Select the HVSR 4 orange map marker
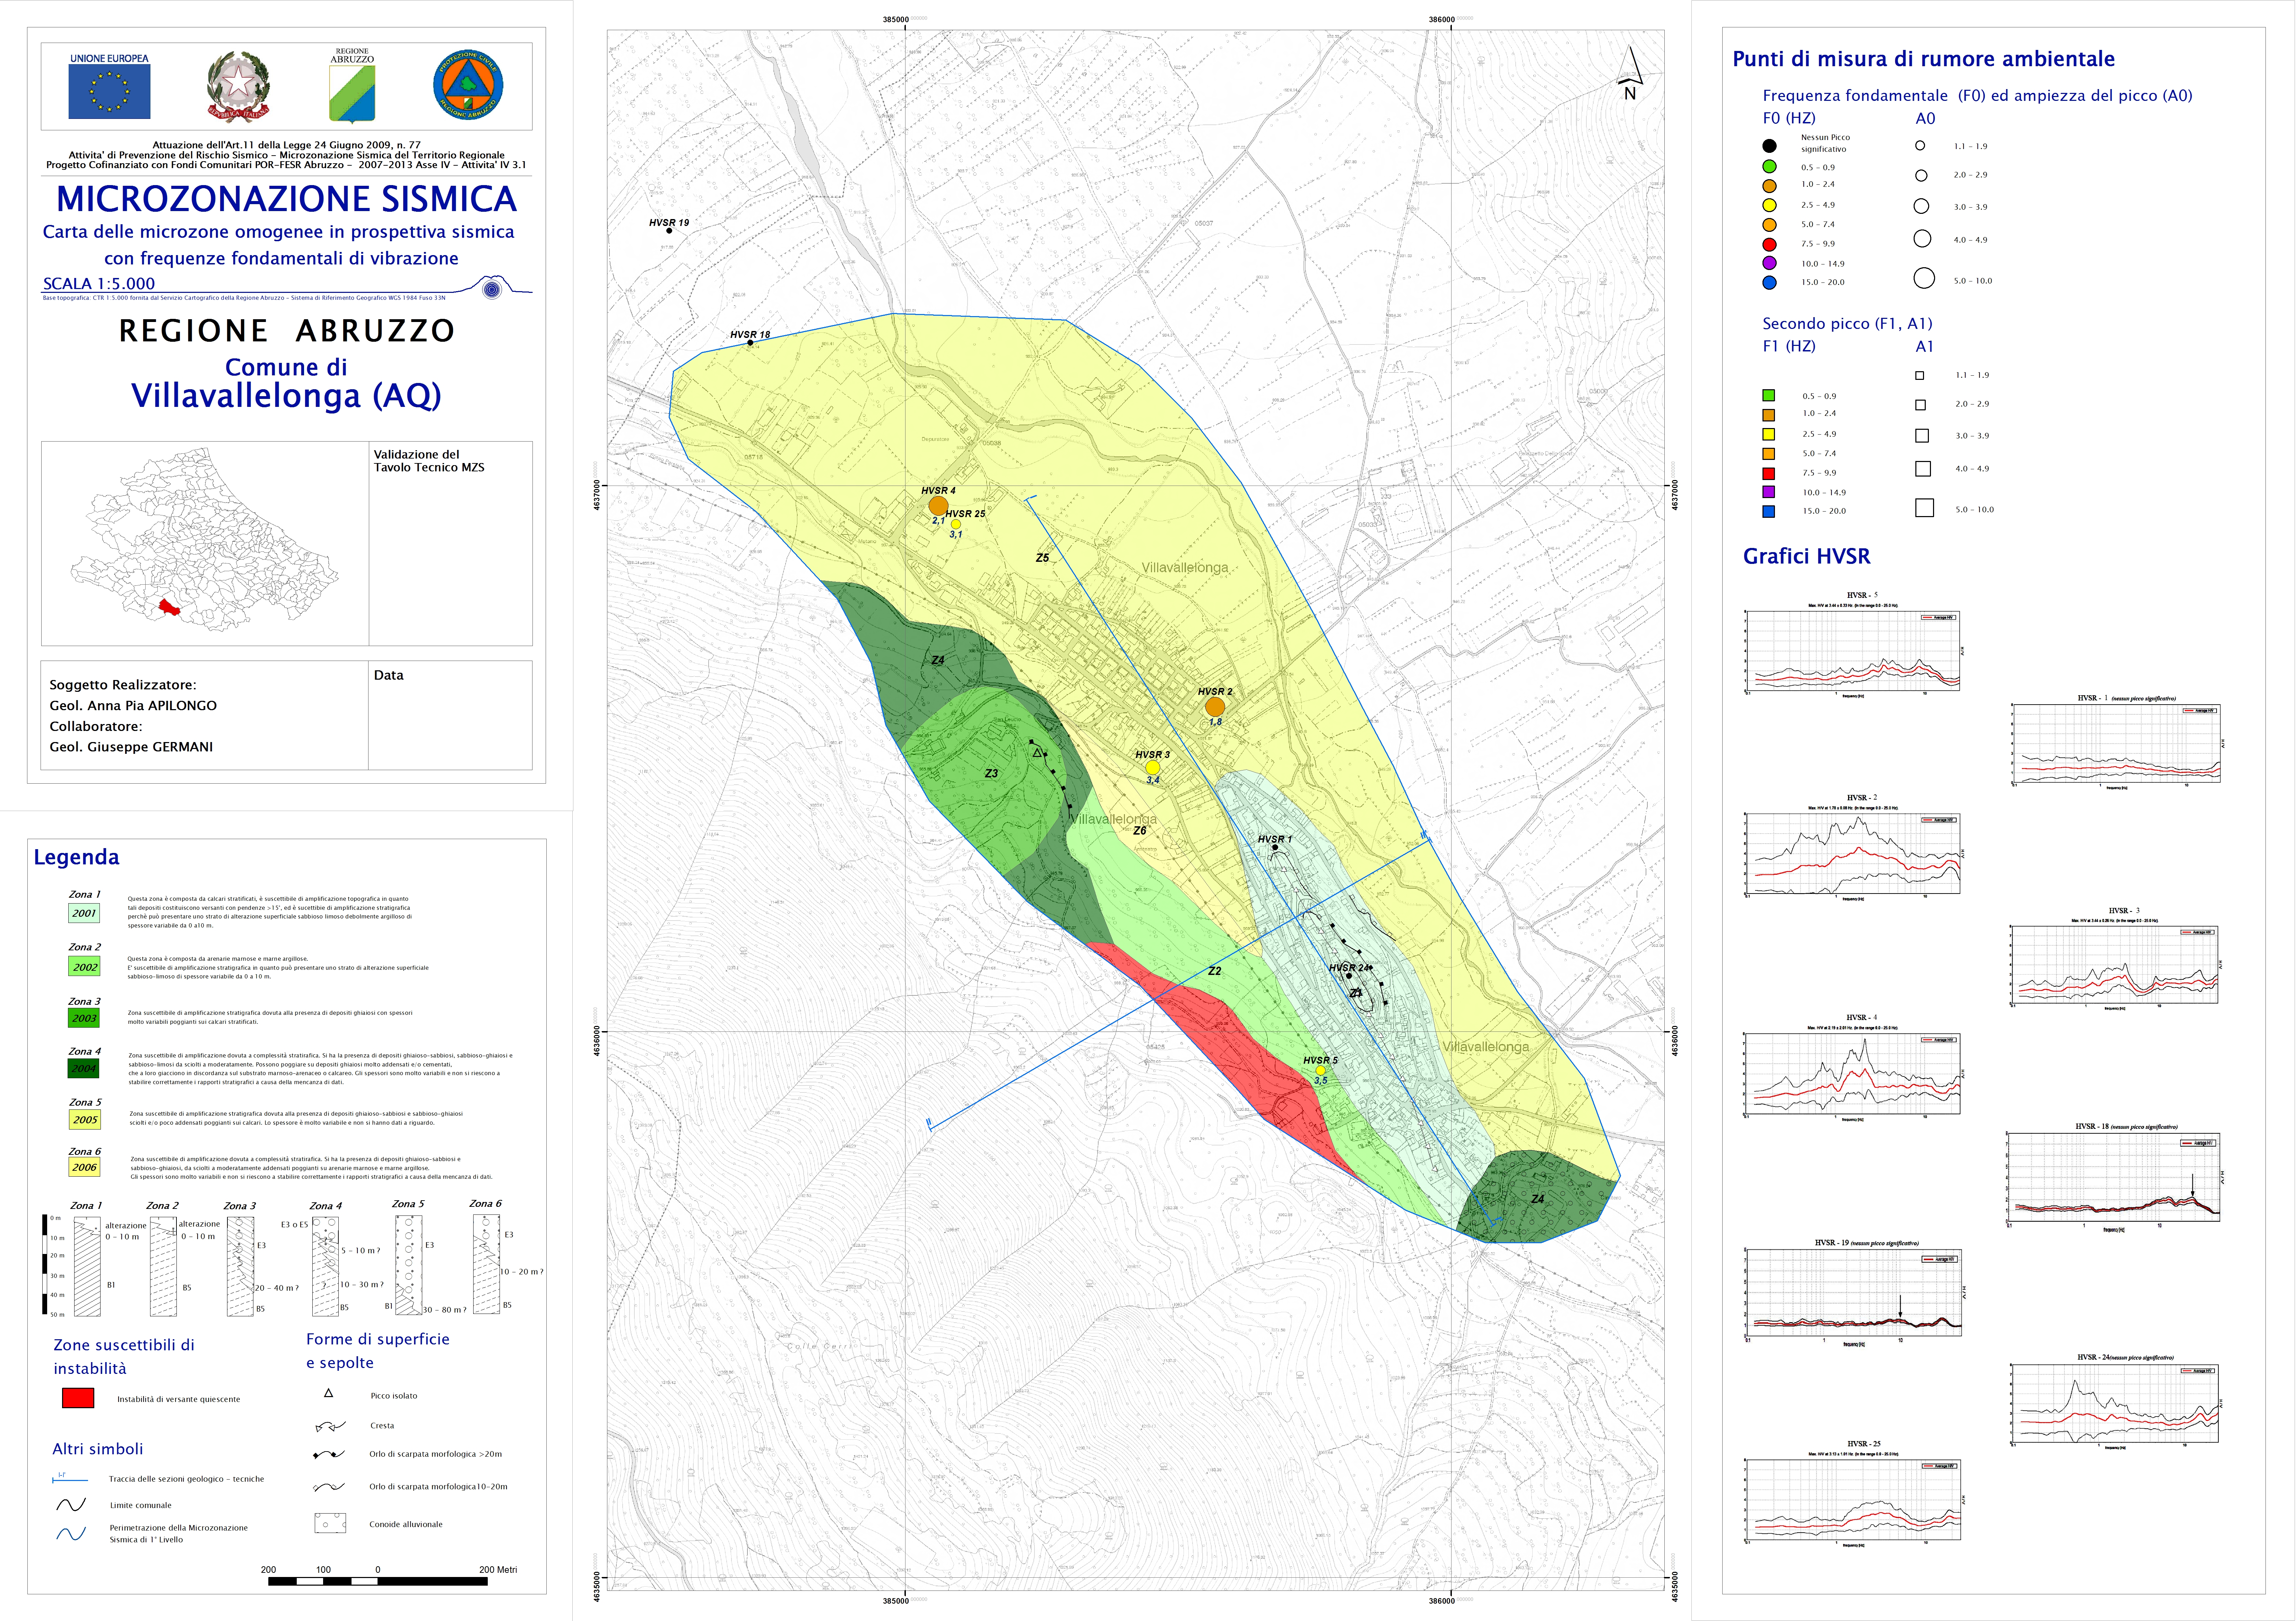Screen dimensions: 2296x1621 pos(938,506)
